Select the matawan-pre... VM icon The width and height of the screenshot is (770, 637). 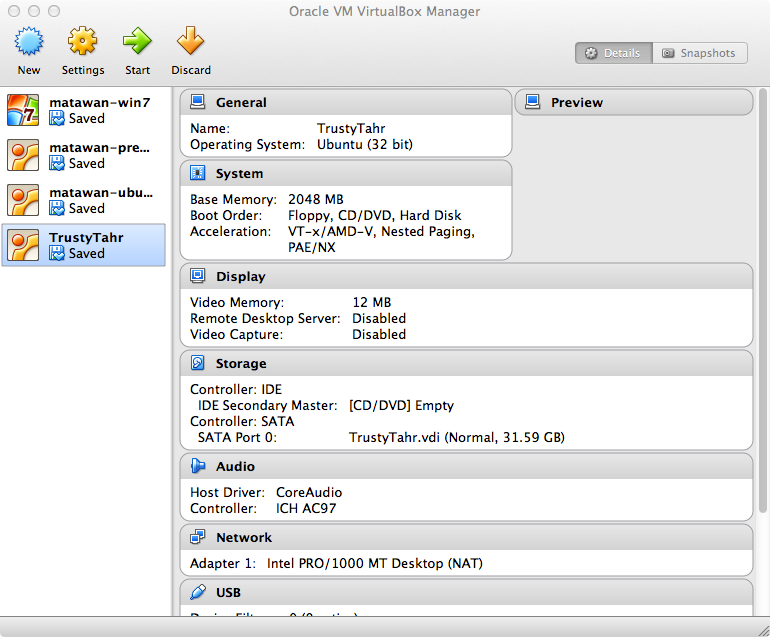pos(23,155)
